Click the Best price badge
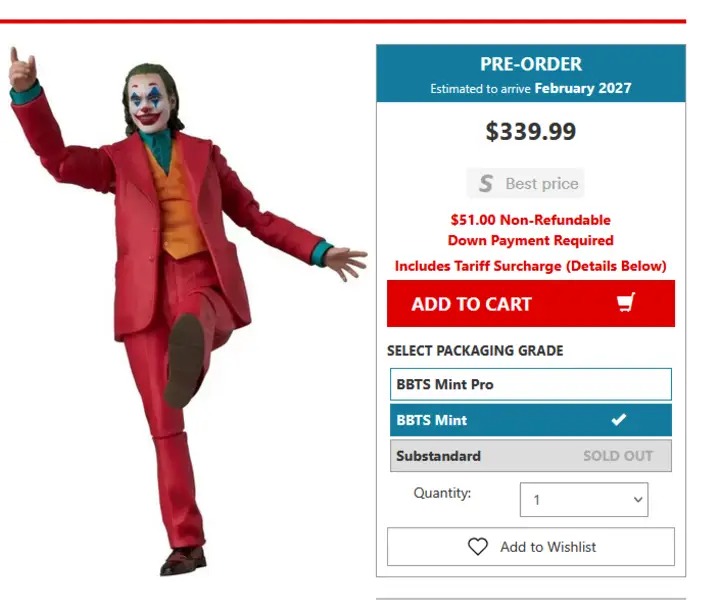 coord(525,183)
